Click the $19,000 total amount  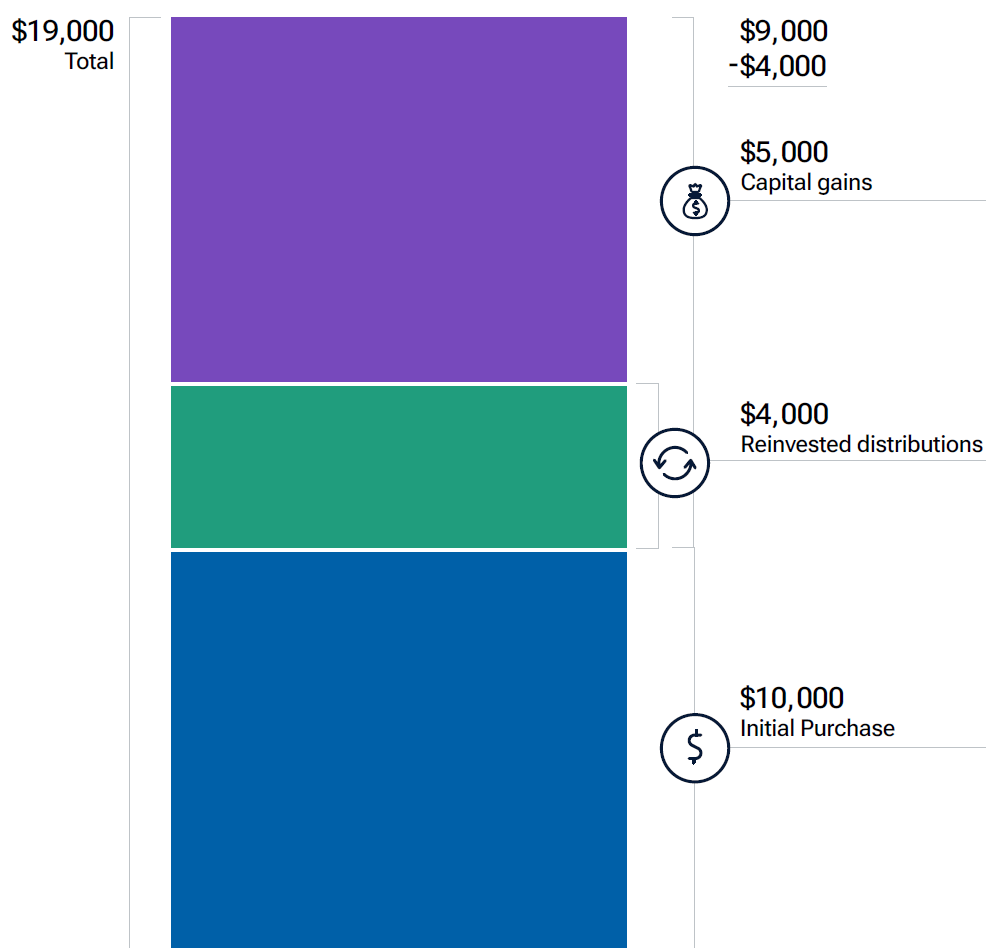[63, 31]
